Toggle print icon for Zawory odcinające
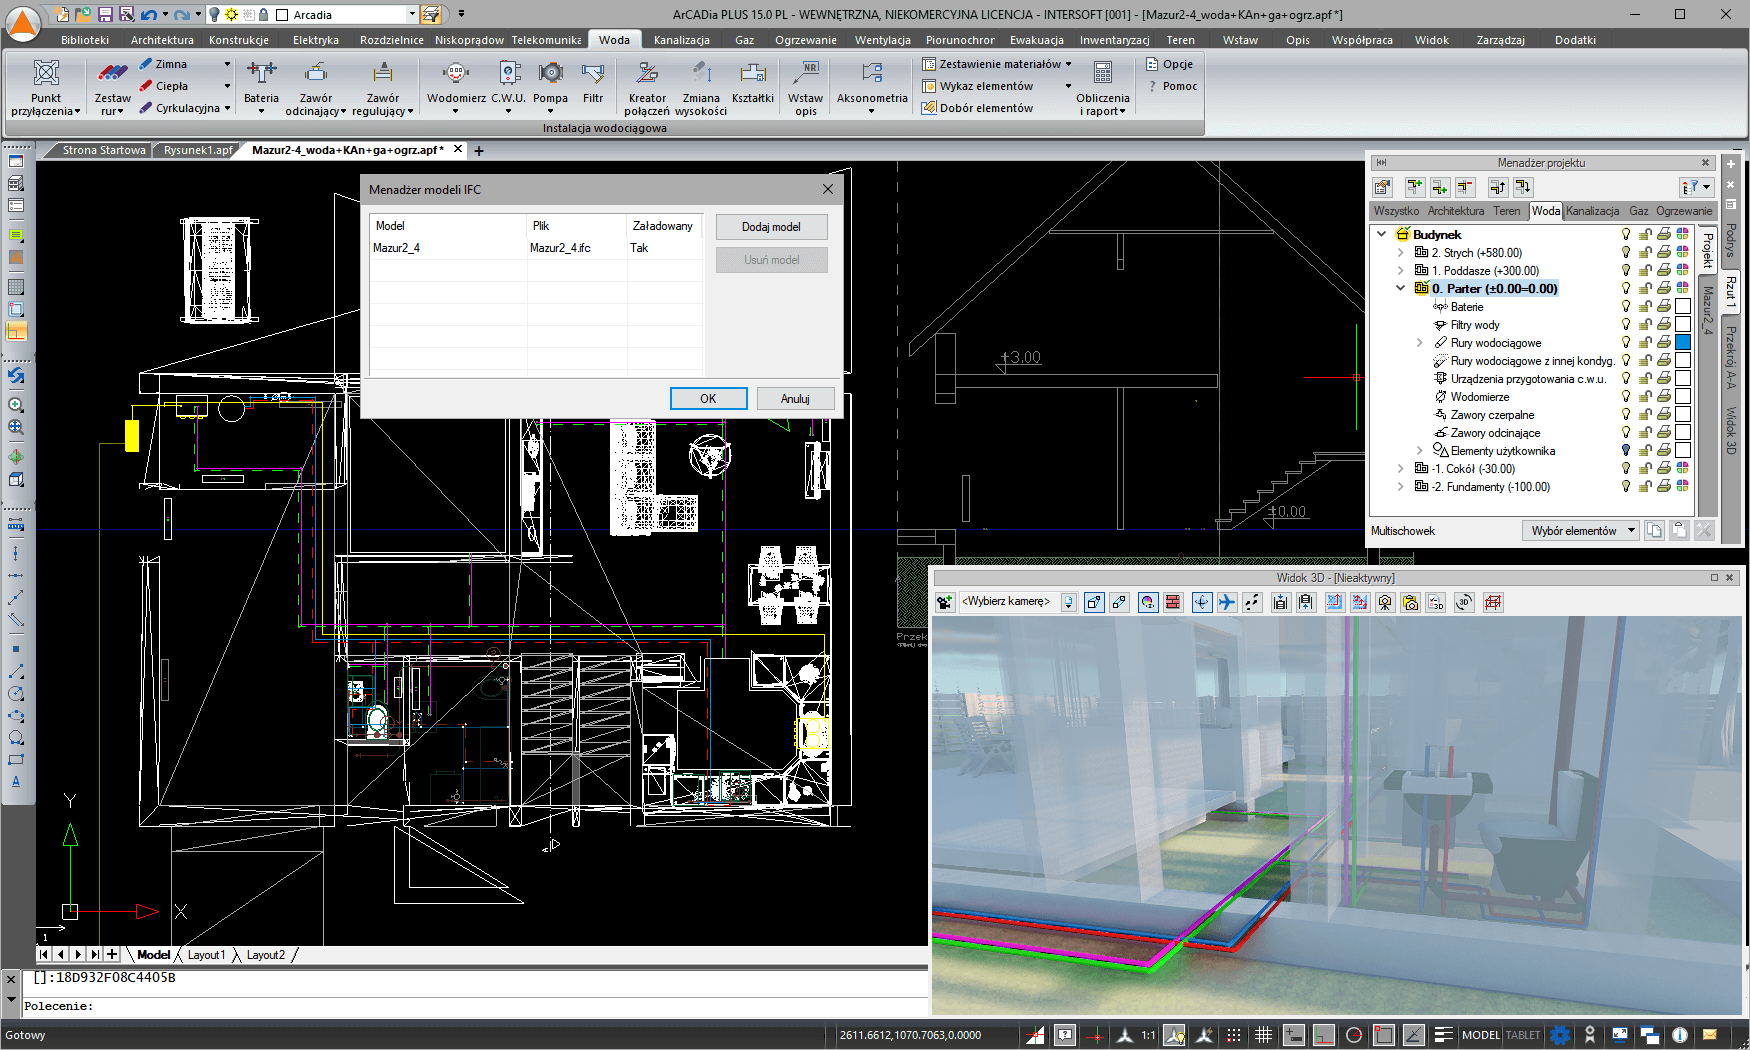 pyautogui.click(x=1664, y=433)
